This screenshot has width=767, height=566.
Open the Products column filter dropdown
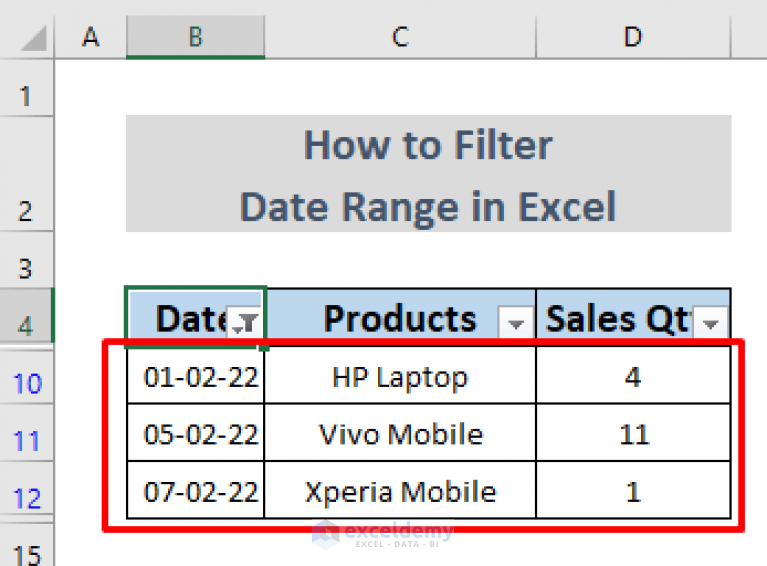click(515, 323)
